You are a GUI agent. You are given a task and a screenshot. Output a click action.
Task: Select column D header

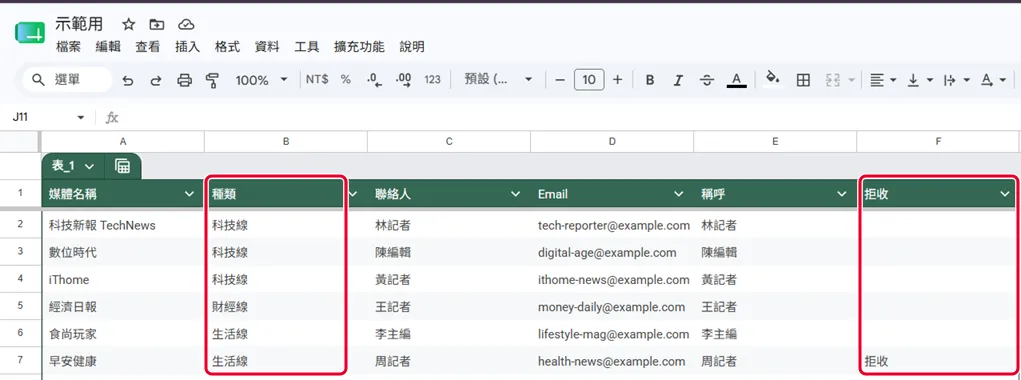pyautogui.click(x=612, y=142)
